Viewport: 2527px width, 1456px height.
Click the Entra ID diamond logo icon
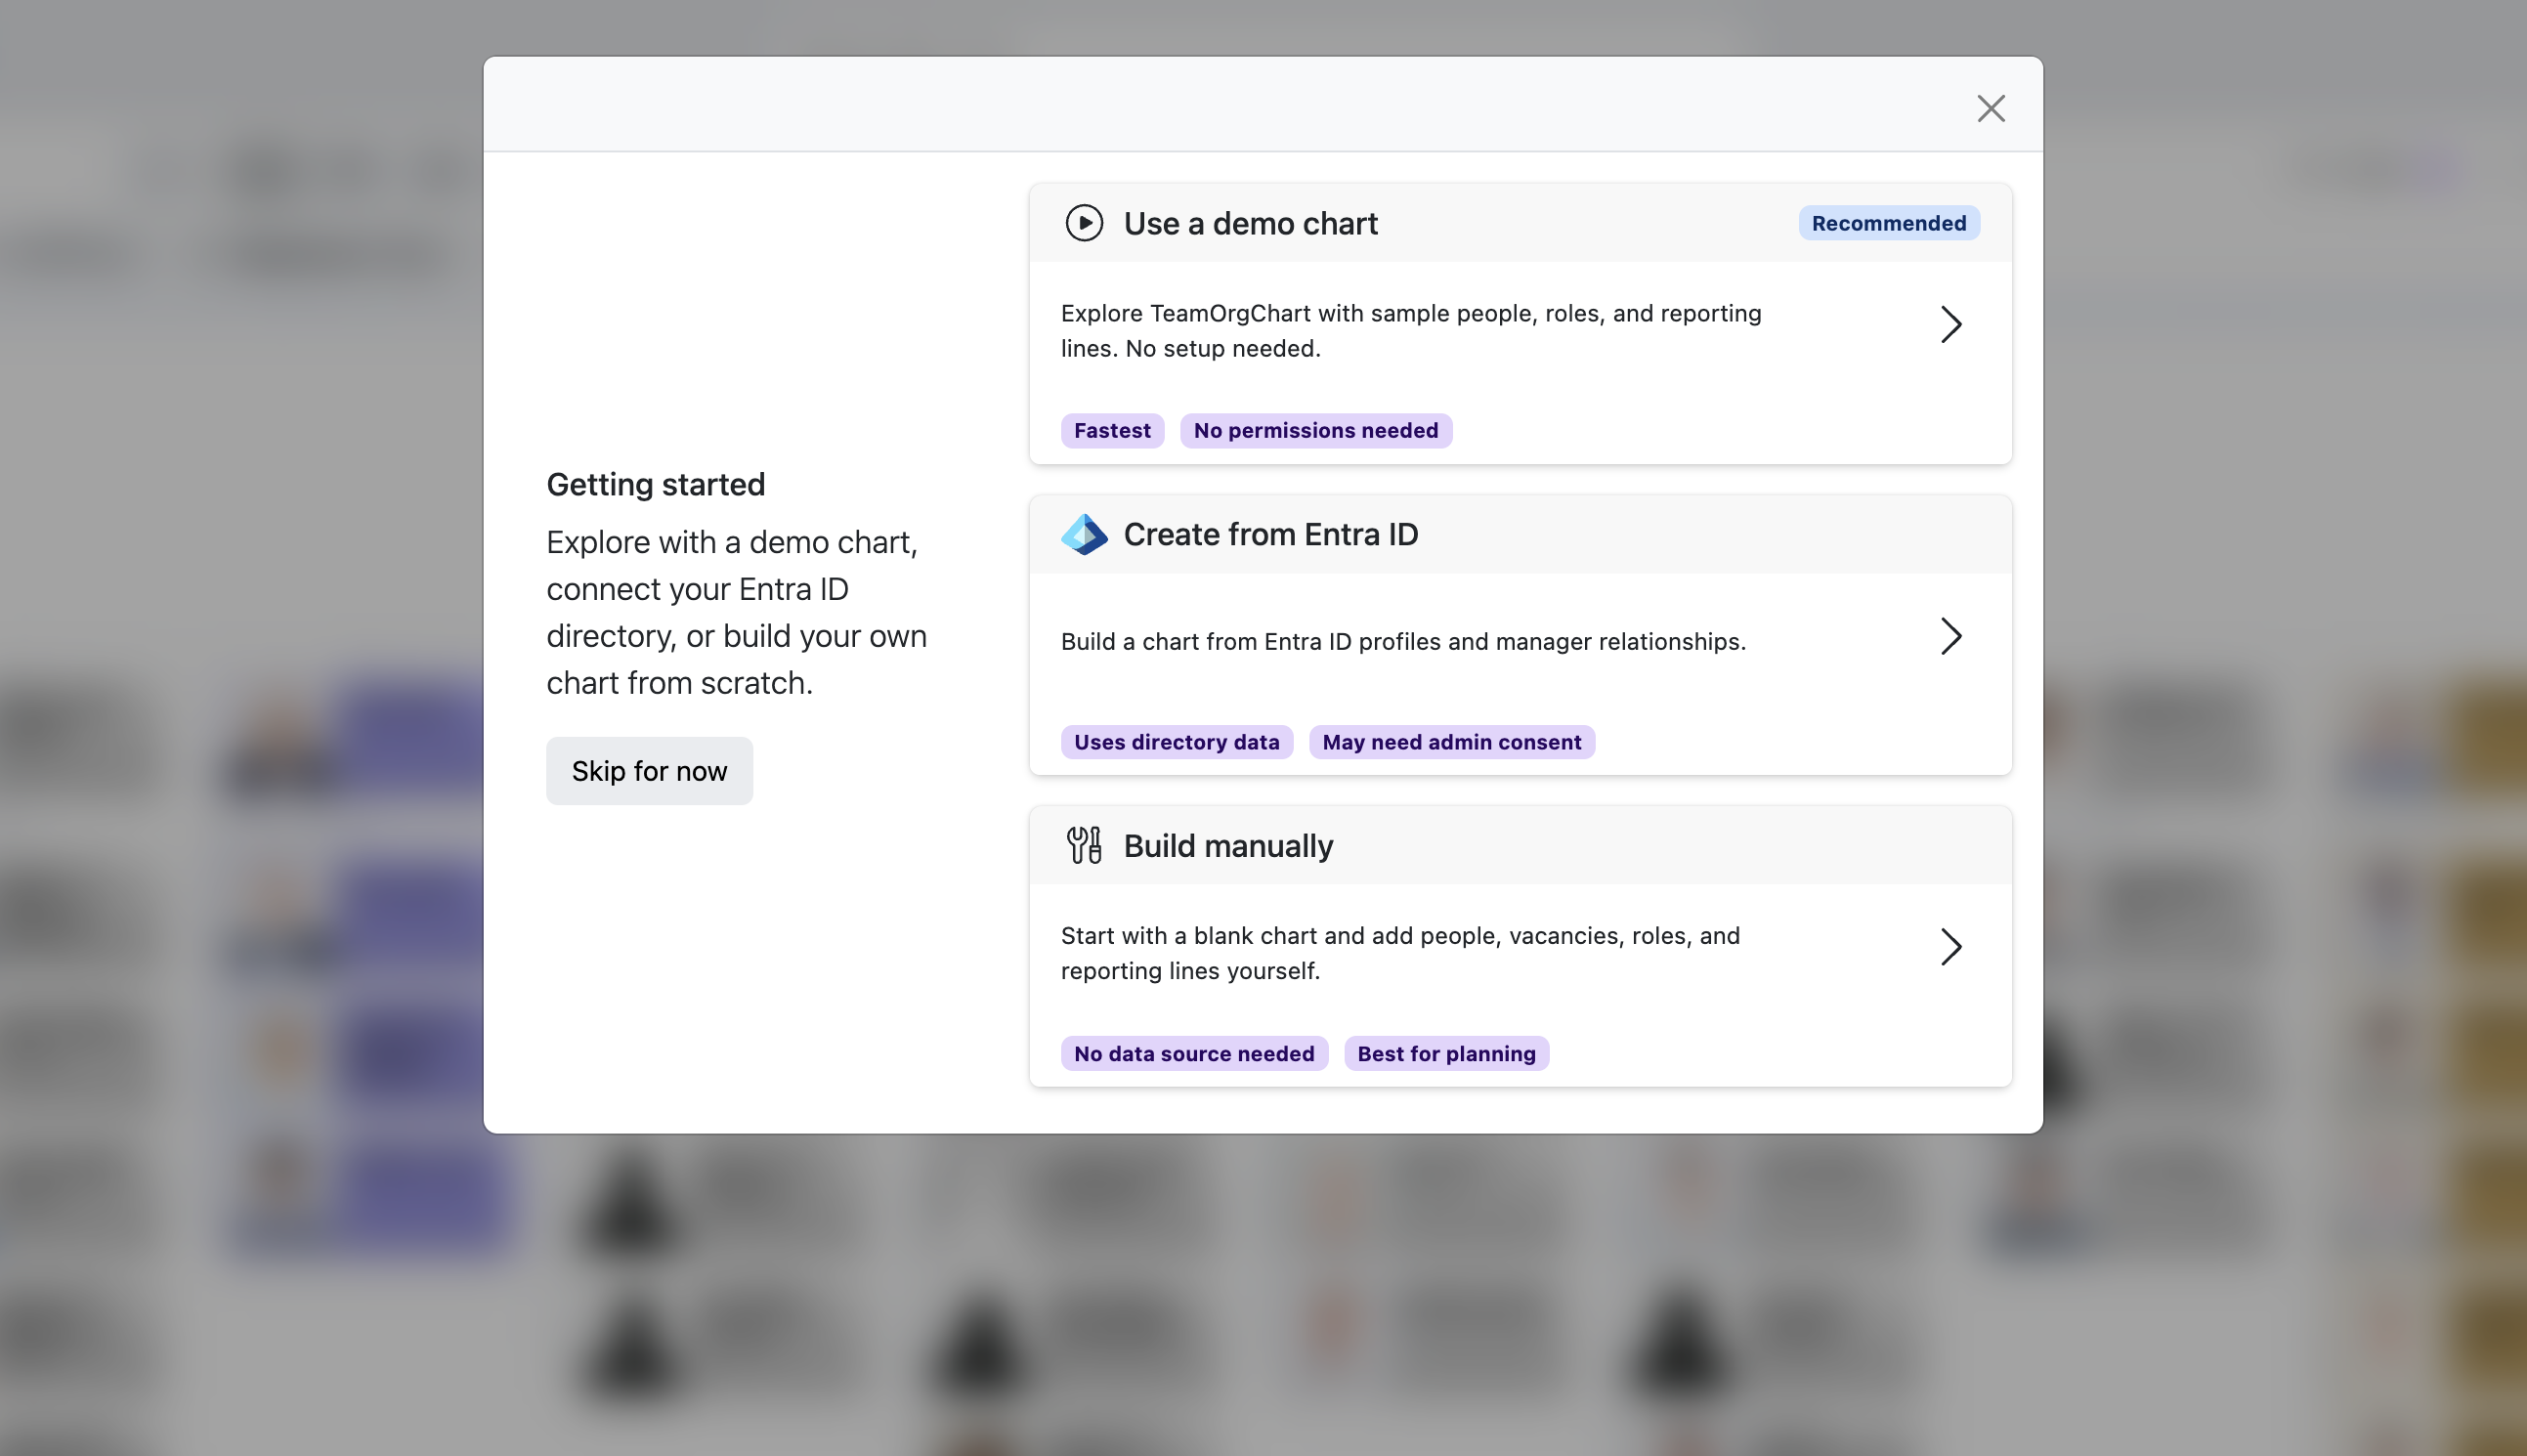[x=1084, y=535]
